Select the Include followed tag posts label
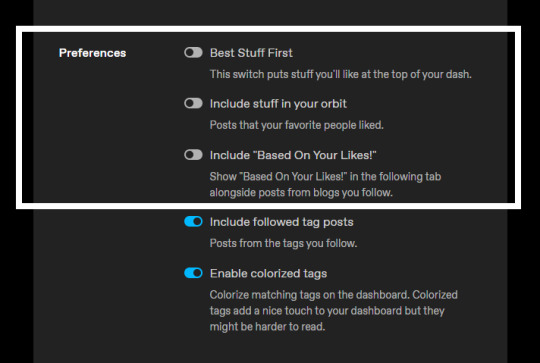This screenshot has height=363, width=540. 282,222
